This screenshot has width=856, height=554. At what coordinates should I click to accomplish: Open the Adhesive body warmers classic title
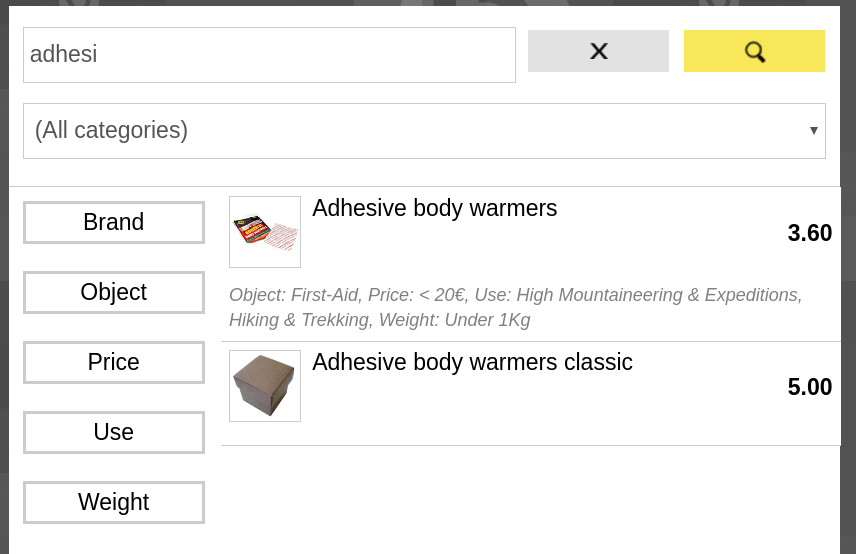[472, 362]
